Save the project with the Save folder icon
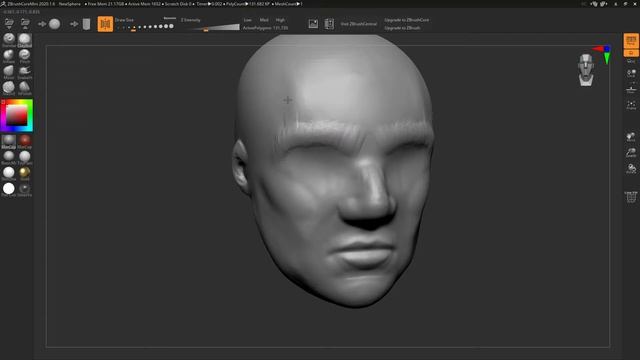This screenshot has height=360, width=640. [25, 24]
